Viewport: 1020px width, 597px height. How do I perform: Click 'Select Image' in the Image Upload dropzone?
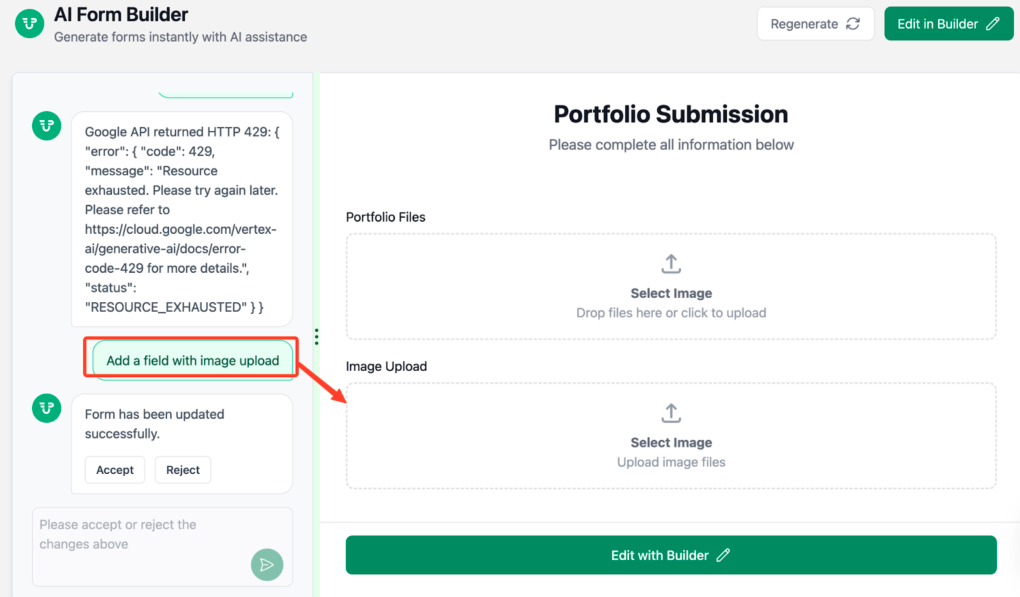click(671, 443)
